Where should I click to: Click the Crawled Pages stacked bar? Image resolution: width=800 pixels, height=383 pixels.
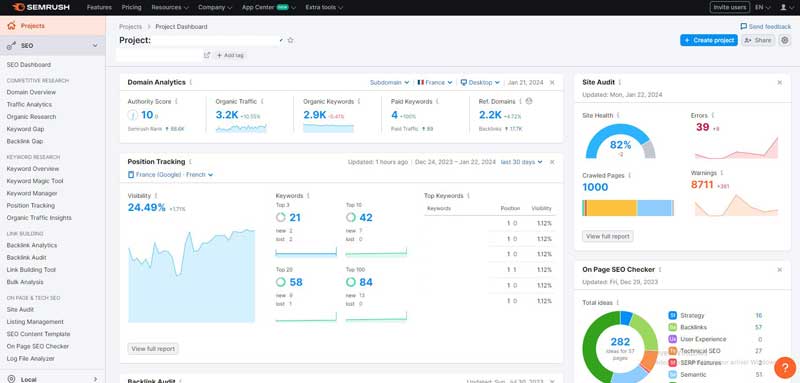click(628, 208)
